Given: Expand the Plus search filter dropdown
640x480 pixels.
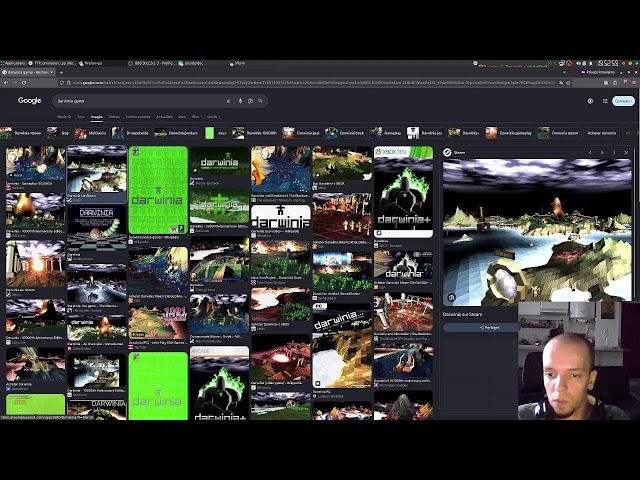Looking at the screenshot, I should pos(197,117).
